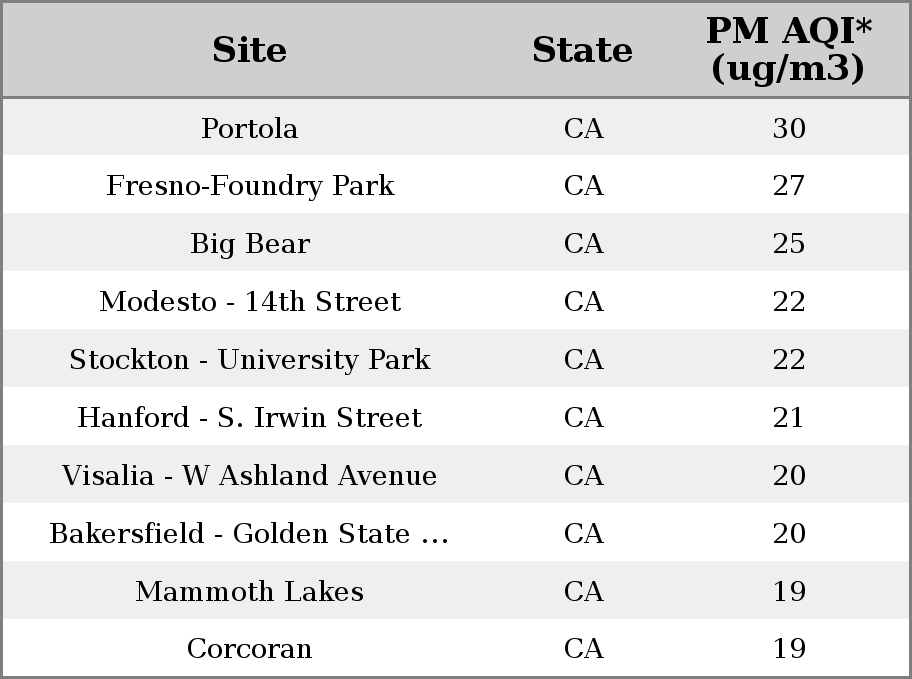The height and width of the screenshot is (679, 912).
Task: Select Modesto - 14th Street cell
Action: click(250, 301)
